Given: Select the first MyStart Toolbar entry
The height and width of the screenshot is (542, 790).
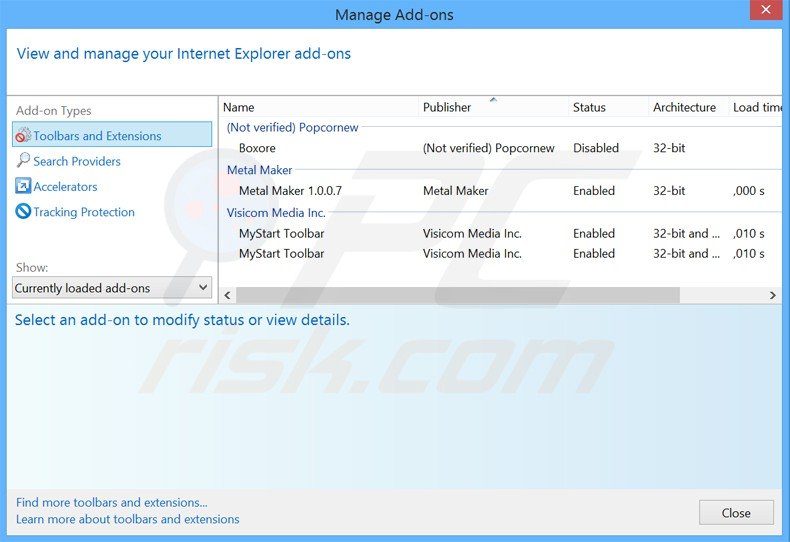Looking at the screenshot, I should [281, 233].
